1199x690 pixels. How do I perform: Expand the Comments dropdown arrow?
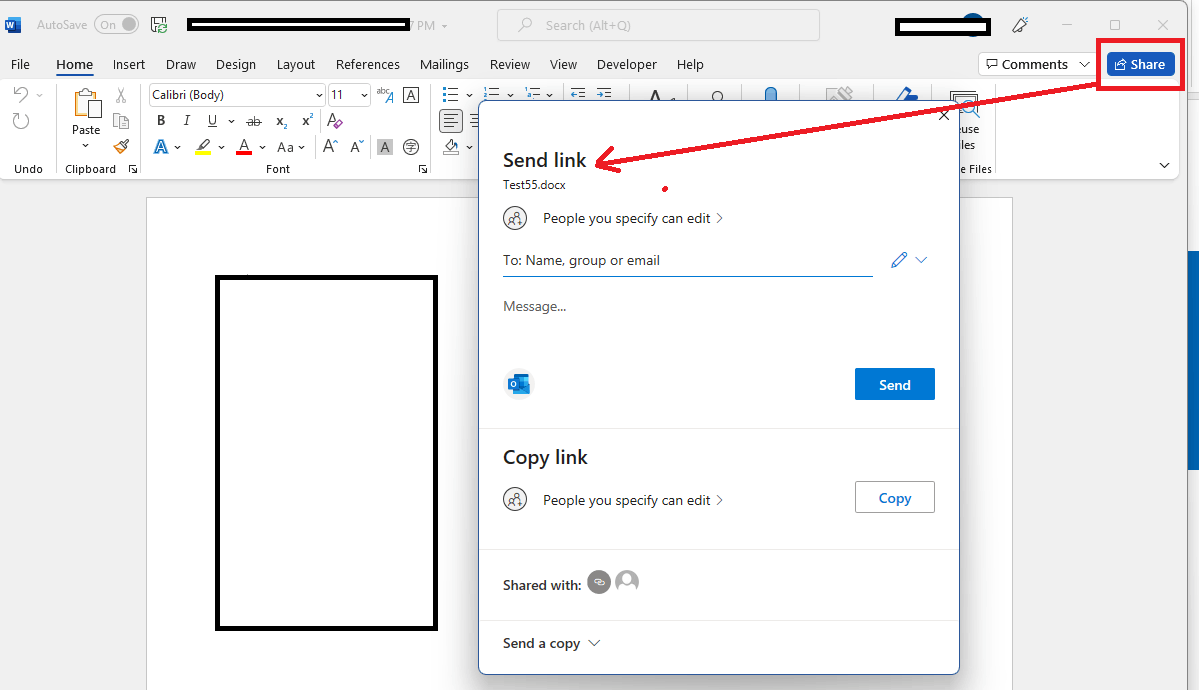[1084, 64]
